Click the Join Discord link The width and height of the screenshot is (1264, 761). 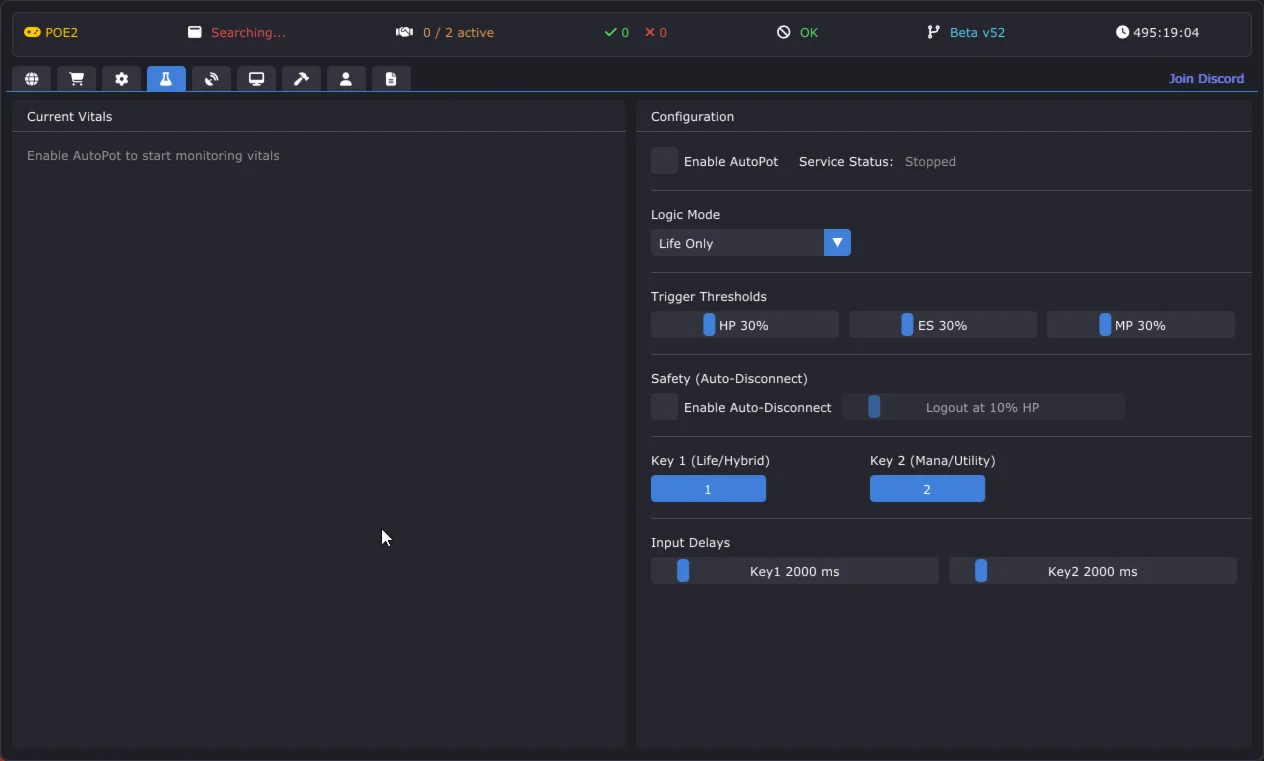pos(1206,78)
